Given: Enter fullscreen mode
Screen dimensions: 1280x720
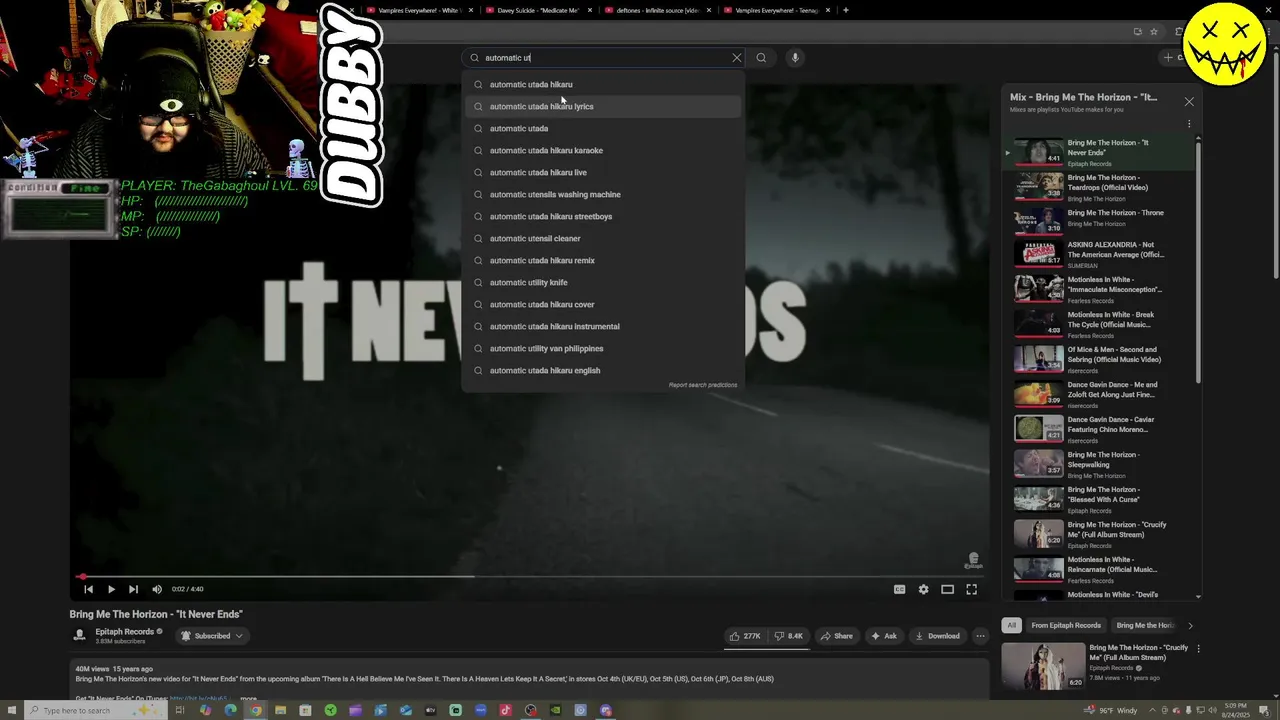Looking at the screenshot, I should click(971, 589).
